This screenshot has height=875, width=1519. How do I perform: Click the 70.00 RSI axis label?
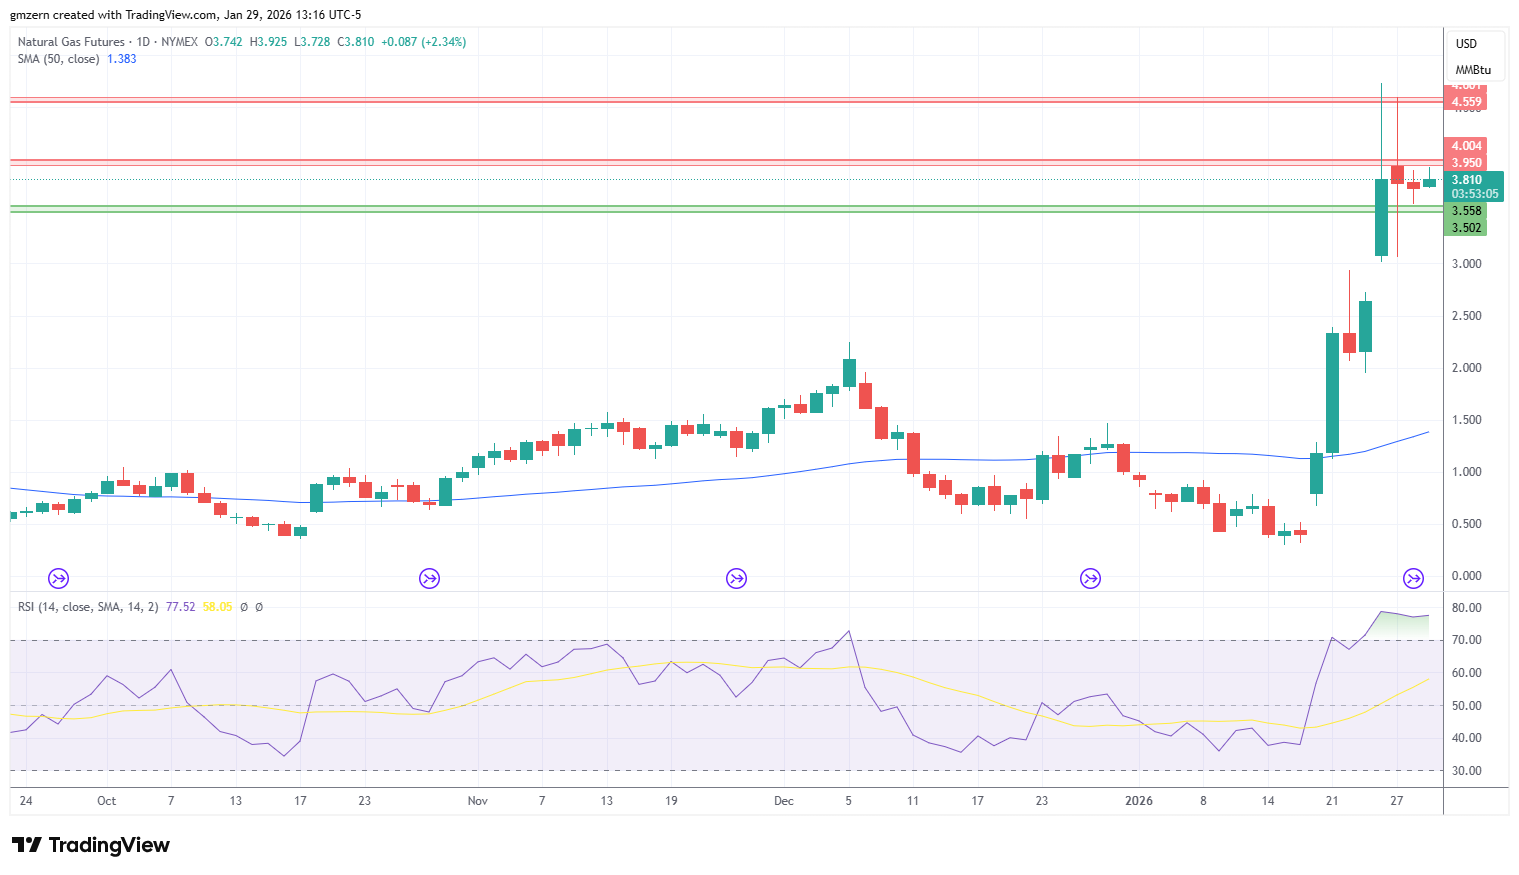pos(1467,640)
